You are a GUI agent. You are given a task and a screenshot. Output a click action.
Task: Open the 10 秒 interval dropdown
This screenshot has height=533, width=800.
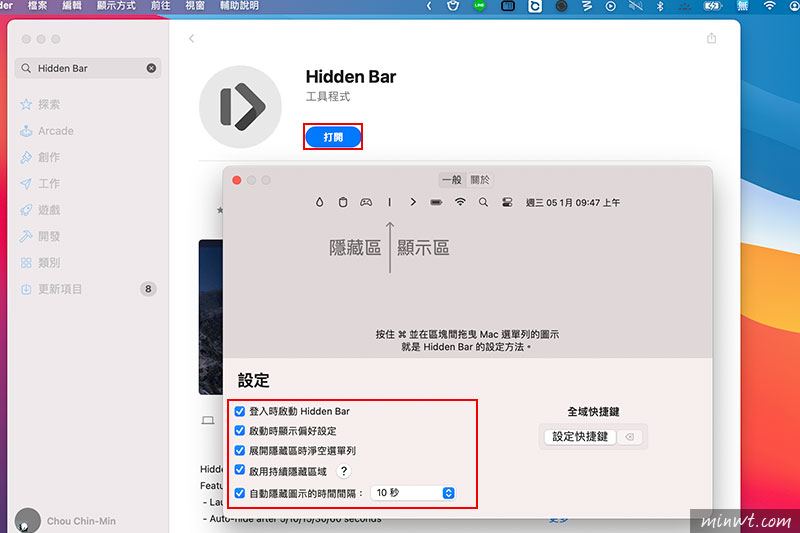pos(413,493)
